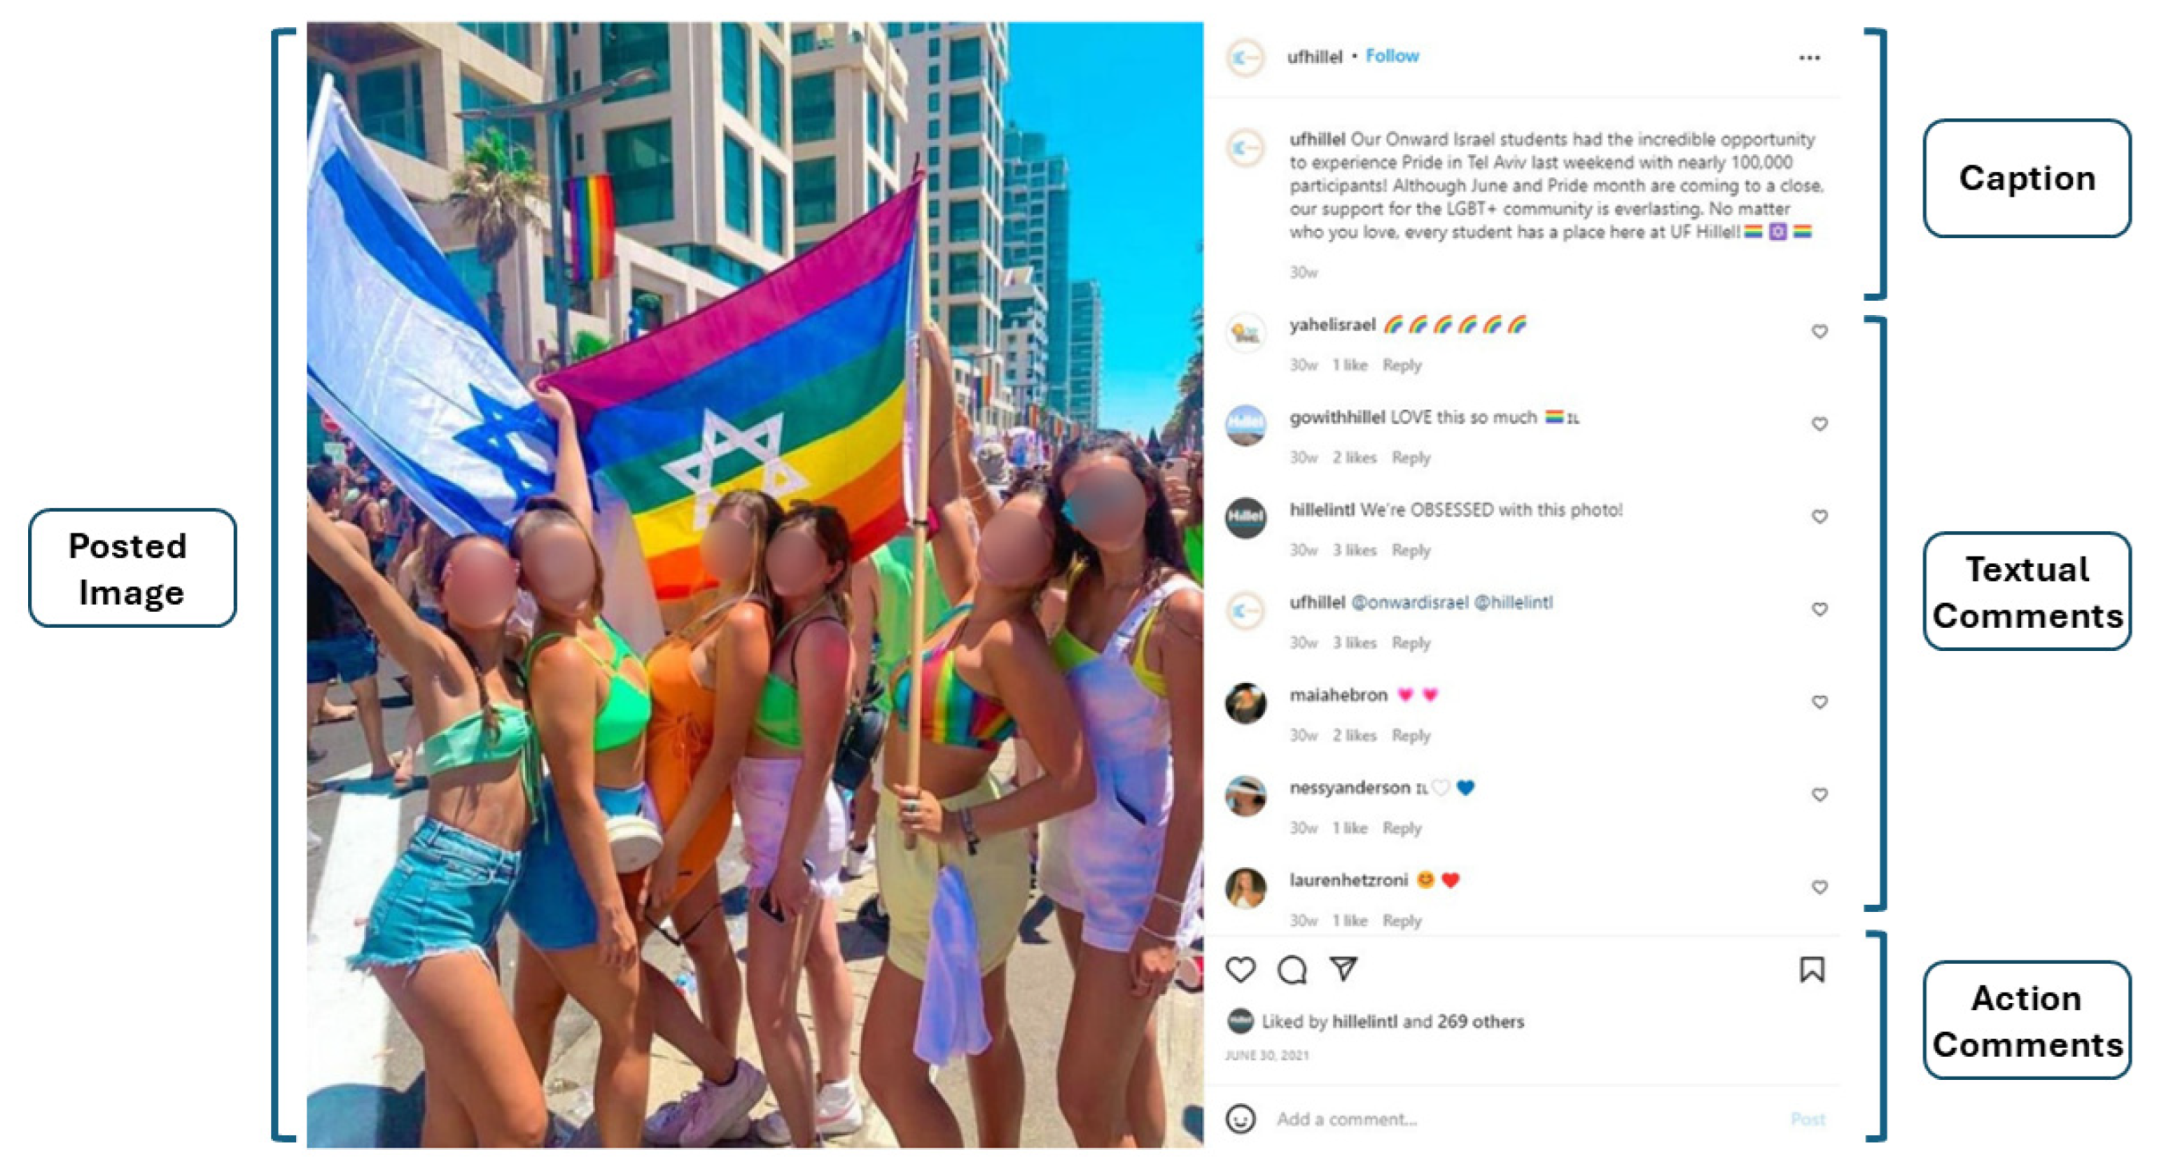Open the @hillelintl mention link

(x=1513, y=602)
